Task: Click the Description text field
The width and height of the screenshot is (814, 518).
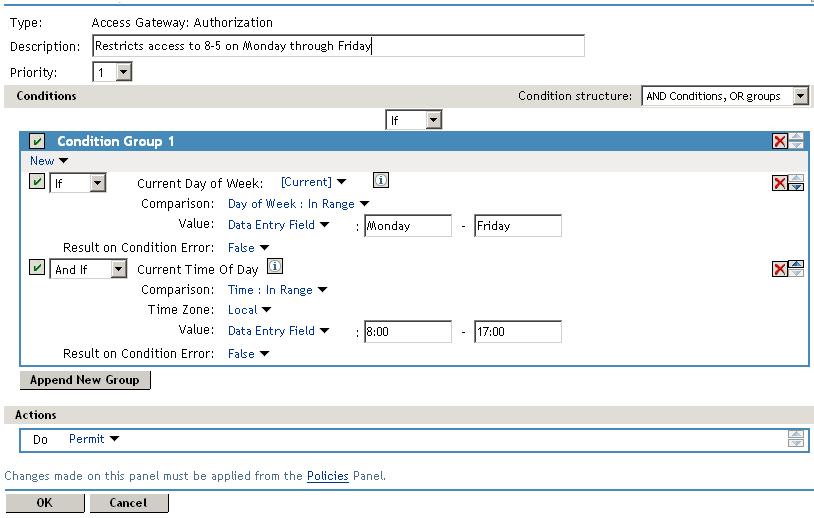Action: coord(338,46)
